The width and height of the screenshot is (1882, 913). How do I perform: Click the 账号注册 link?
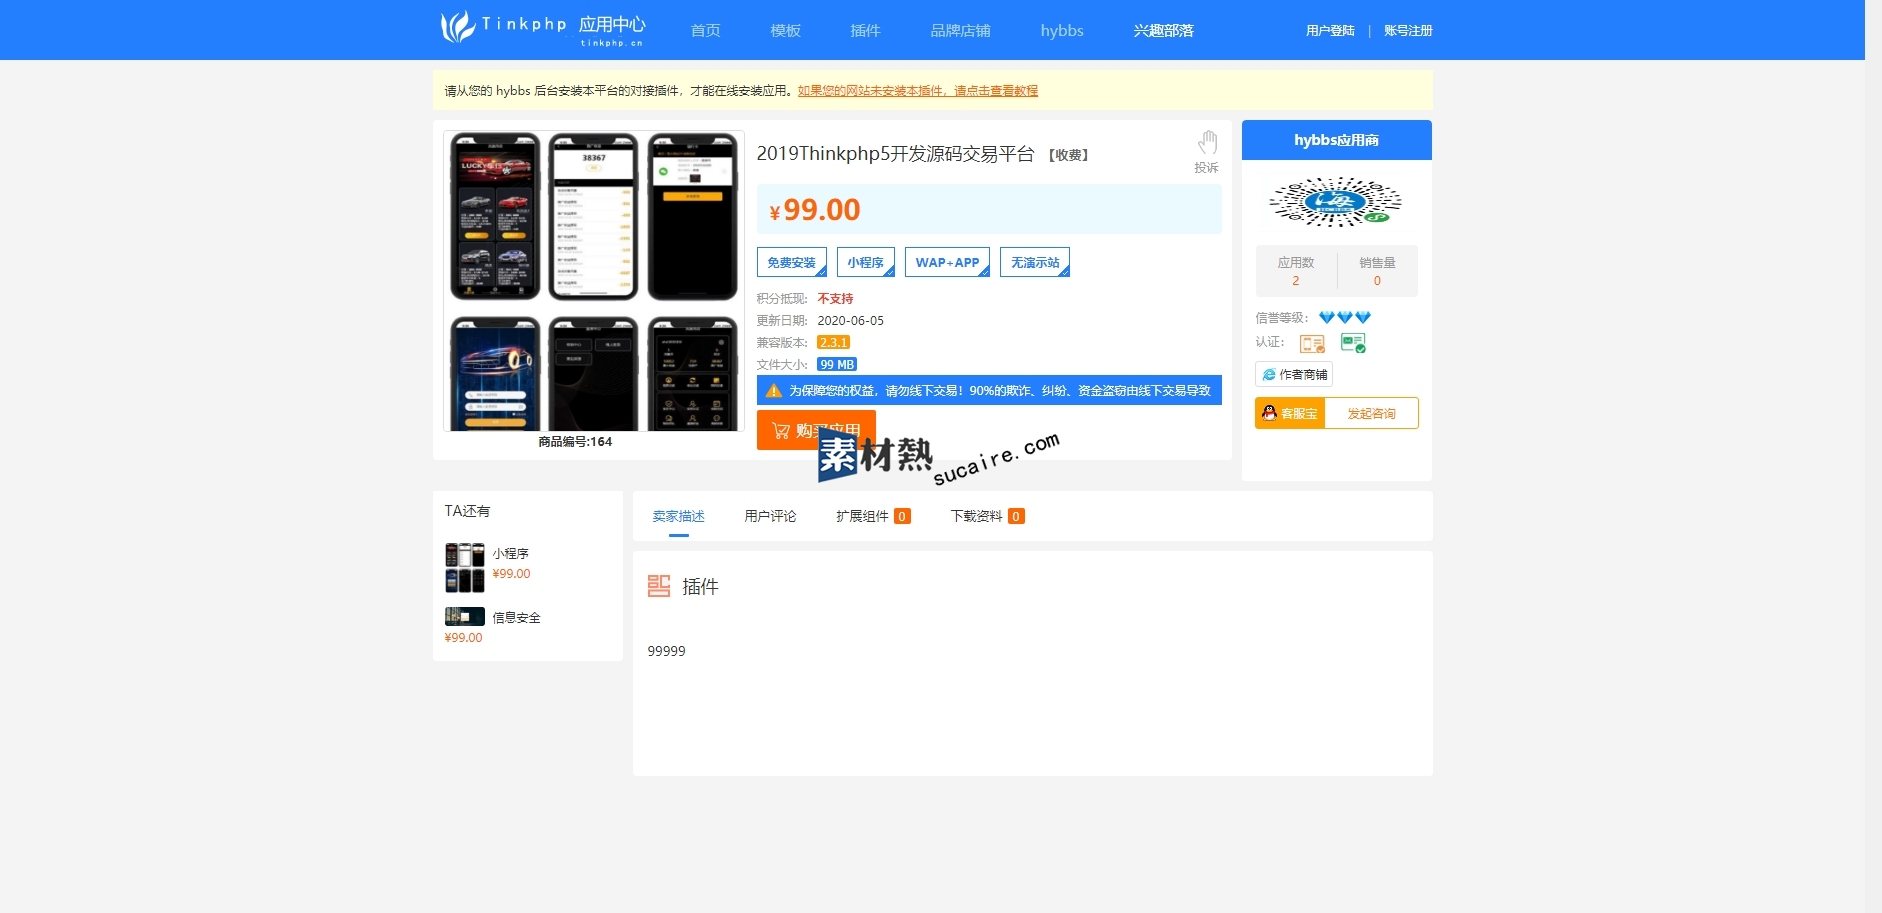[x=1408, y=31]
